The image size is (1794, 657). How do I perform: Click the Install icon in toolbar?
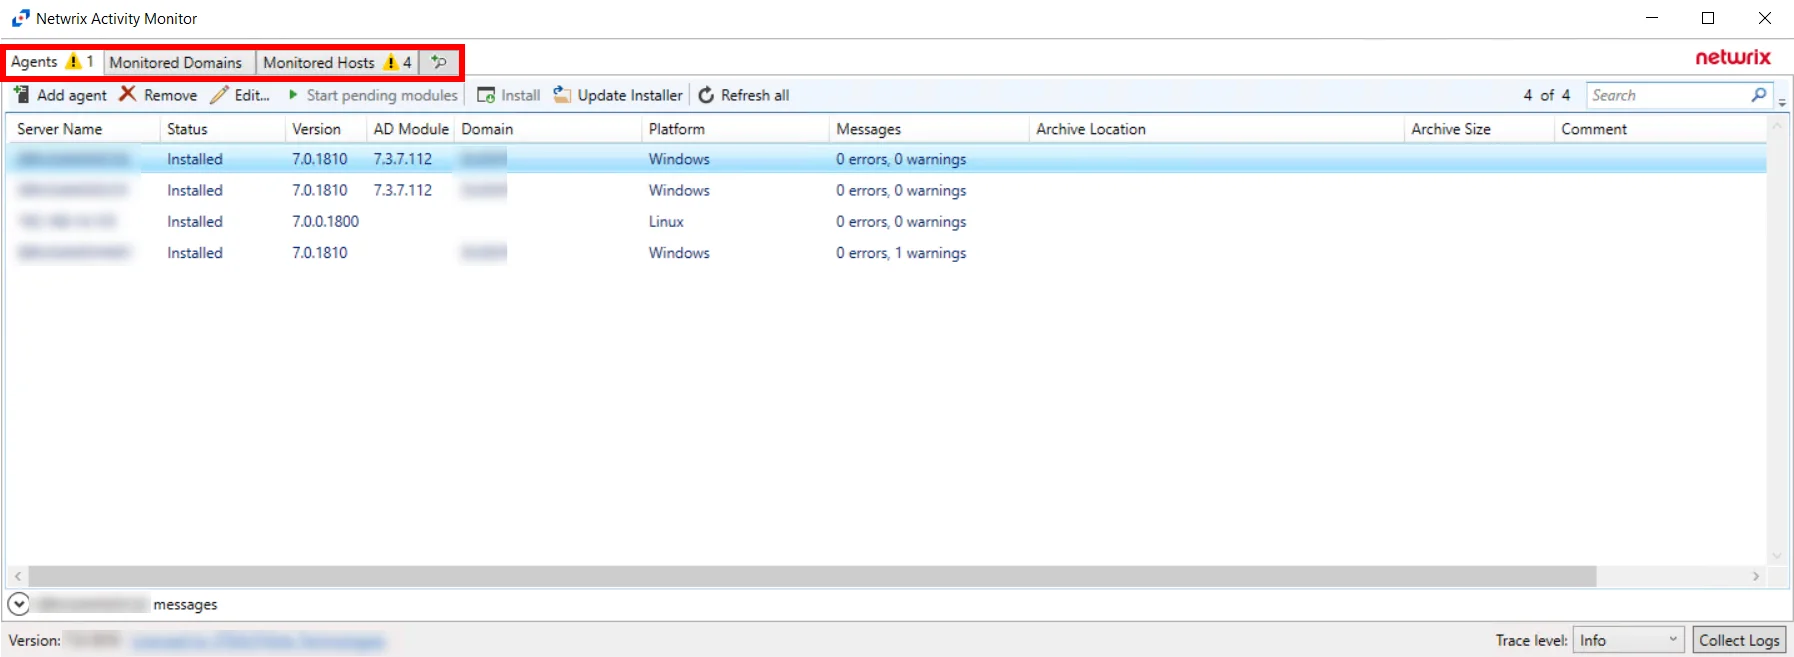[486, 95]
